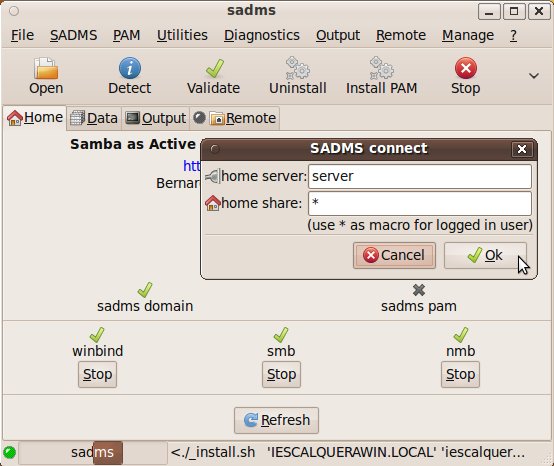Click the Validate checkmark toolbar icon
This screenshot has width=554, height=466.
click(x=214, y=68)
